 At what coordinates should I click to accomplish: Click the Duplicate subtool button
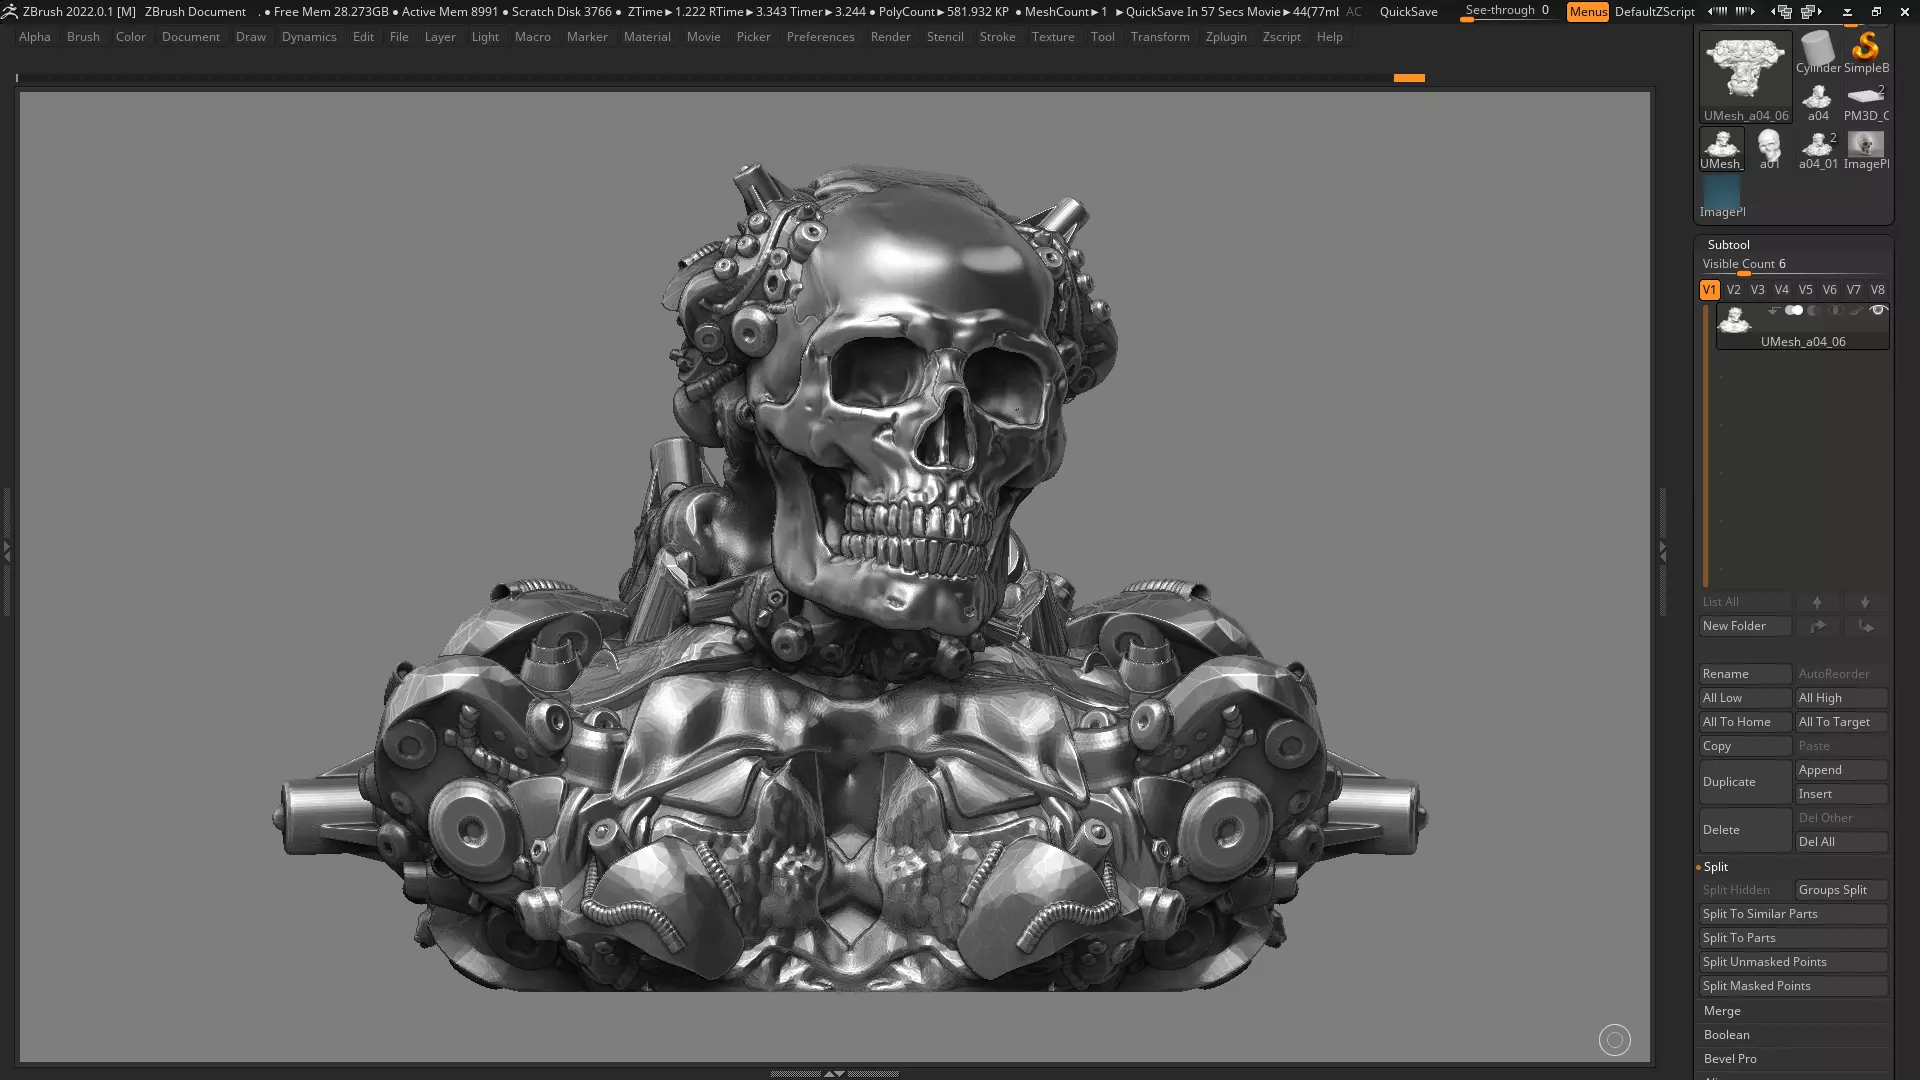coord(1744,782)
